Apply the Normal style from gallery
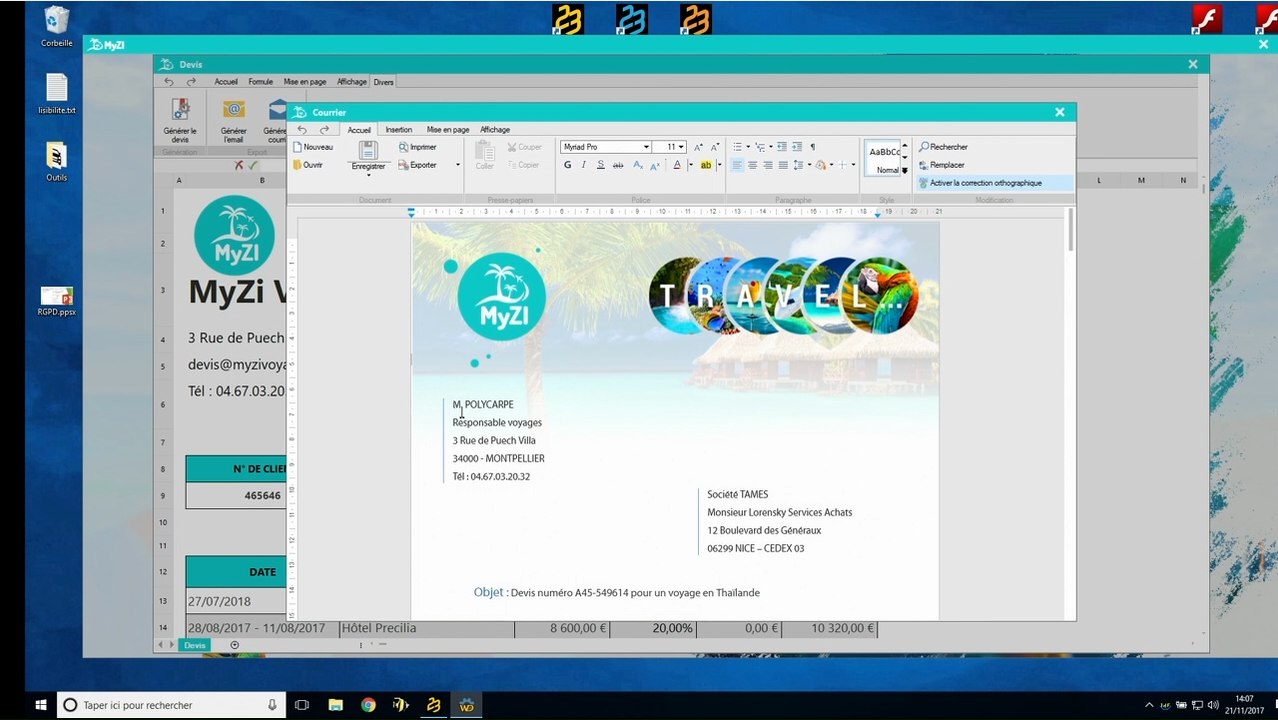The width and height of the screenshot is (1278, 720). [x=883, y=158]
